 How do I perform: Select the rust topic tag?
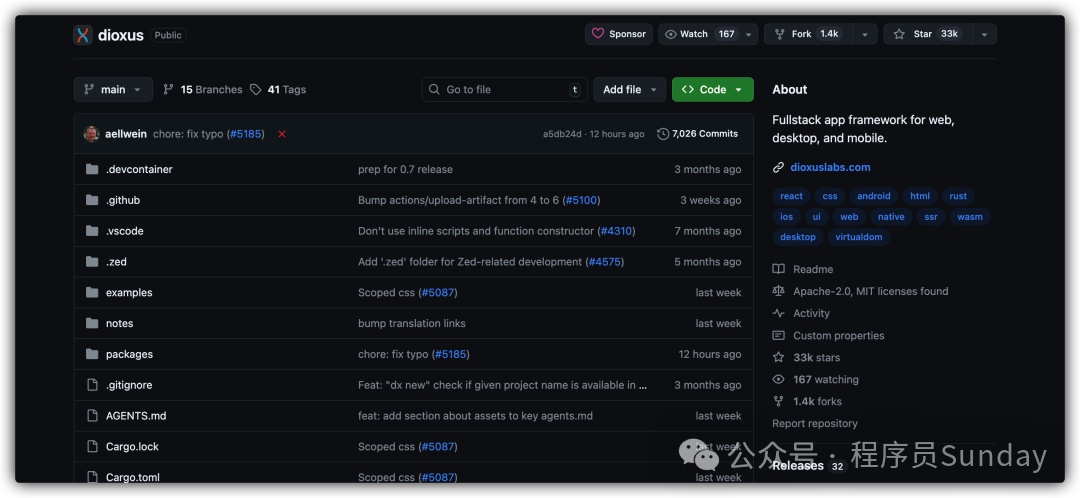958,196
